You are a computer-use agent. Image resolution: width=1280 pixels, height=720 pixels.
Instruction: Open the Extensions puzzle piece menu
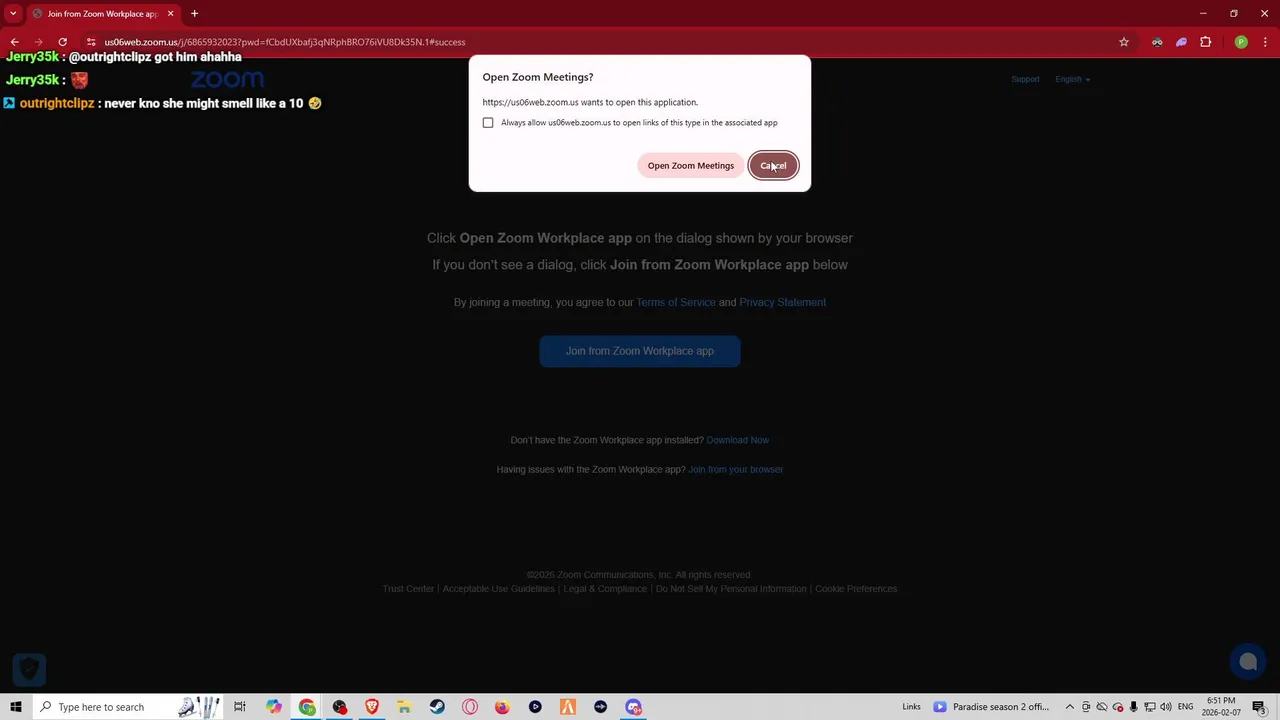point(1205,42)
